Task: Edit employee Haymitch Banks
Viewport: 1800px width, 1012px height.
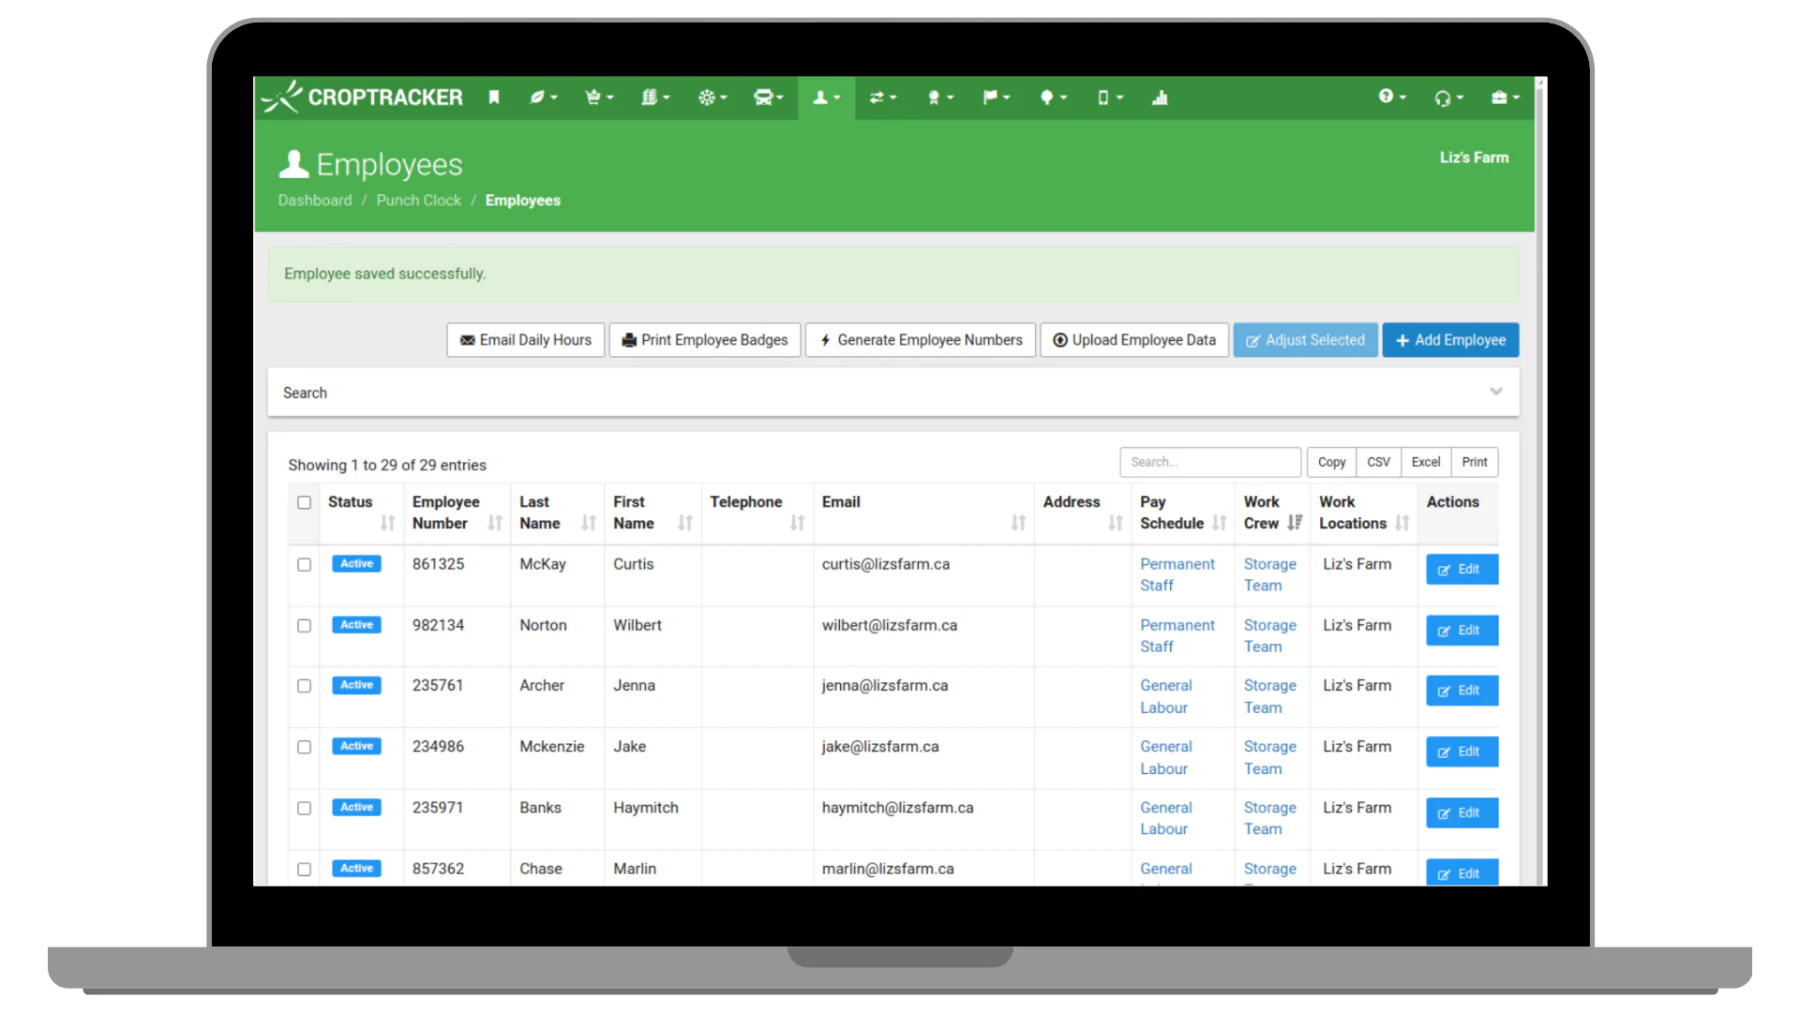Action: 1462,813
